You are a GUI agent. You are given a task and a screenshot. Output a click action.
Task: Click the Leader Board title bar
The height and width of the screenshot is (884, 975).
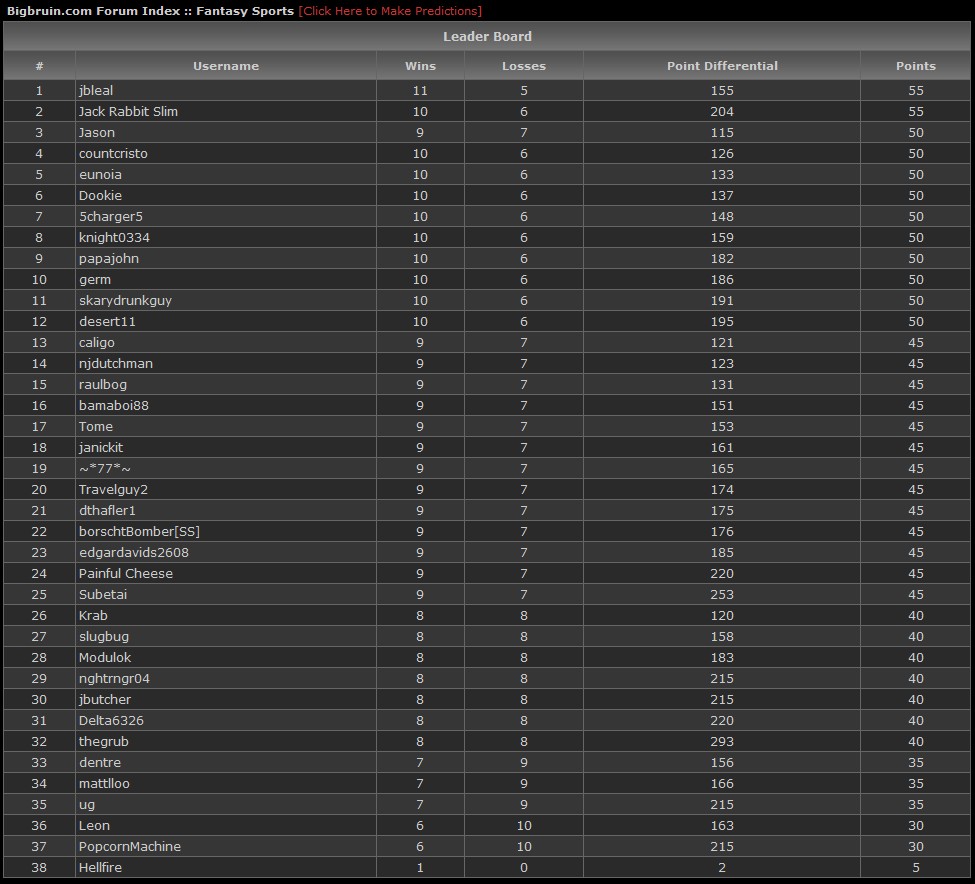(x=487, y=36)
